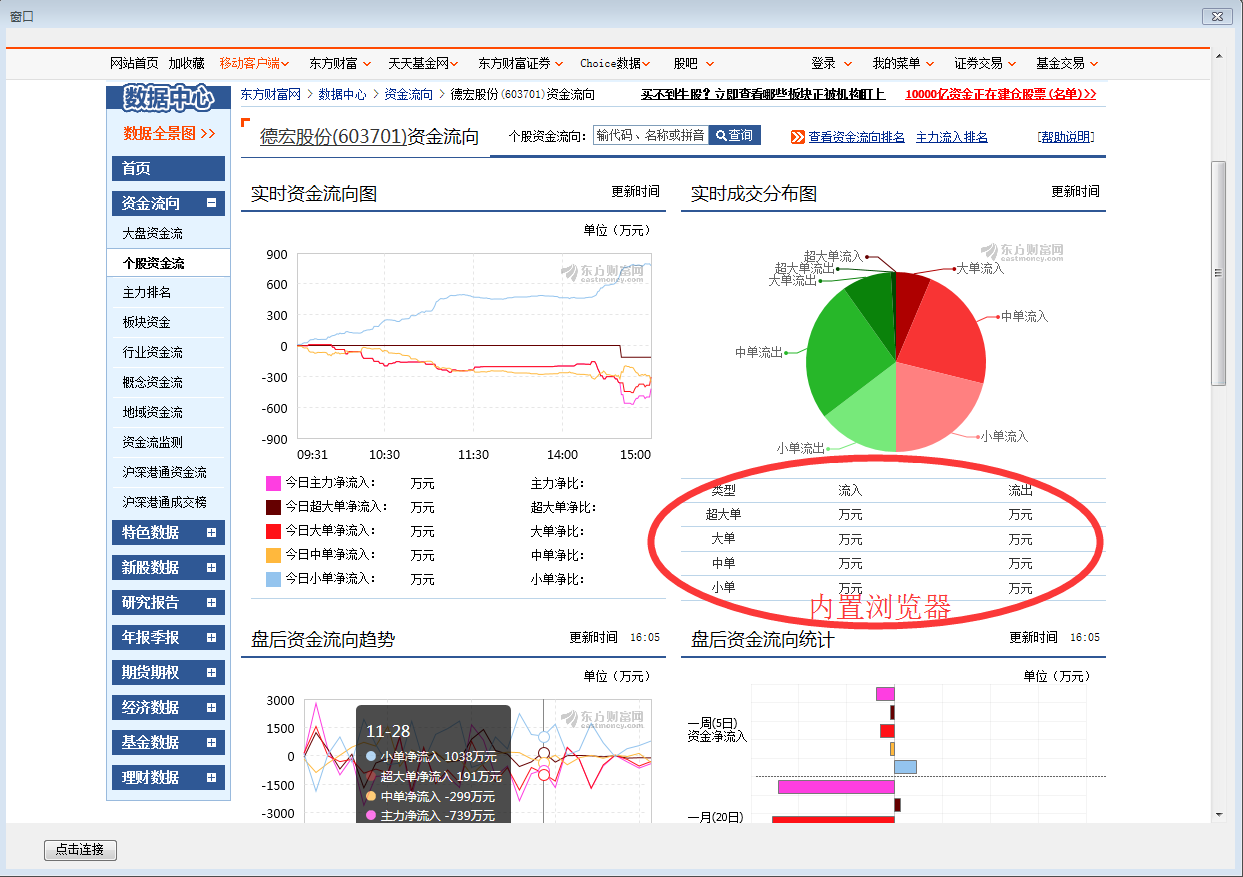Screen dimensions: 1243x877
Task: Click the orange arrow icon beside 查看资金流向排名
Action: 798,137
